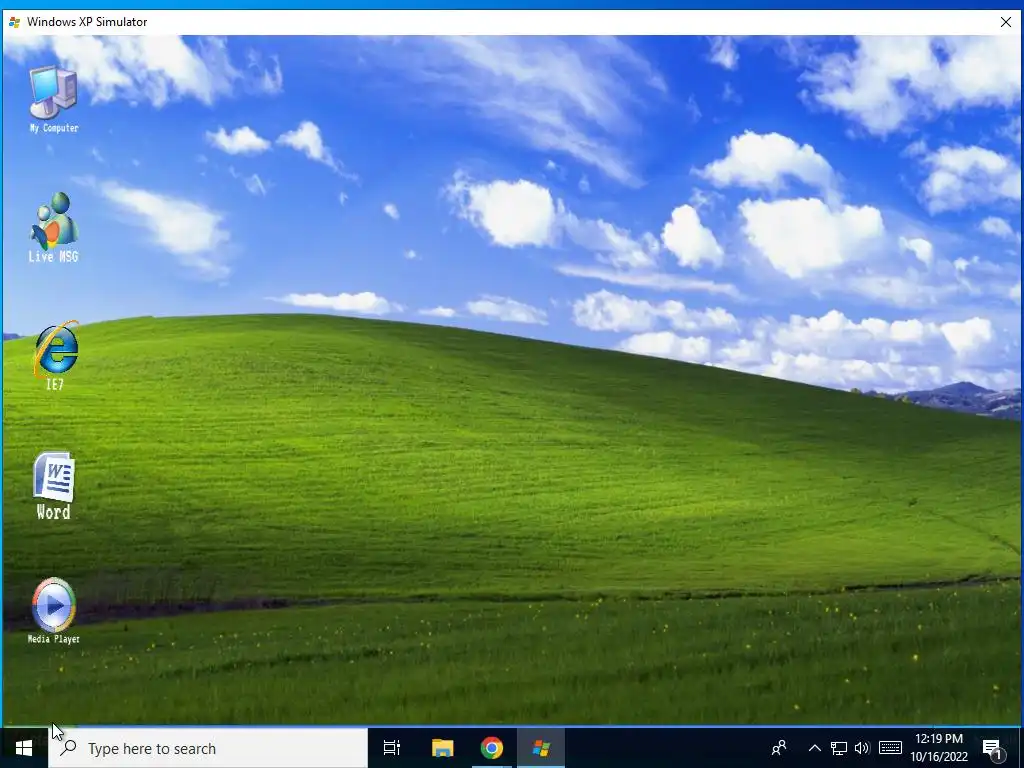
Task: Open the network status tray icon
Action: click(x=839, y=748)
